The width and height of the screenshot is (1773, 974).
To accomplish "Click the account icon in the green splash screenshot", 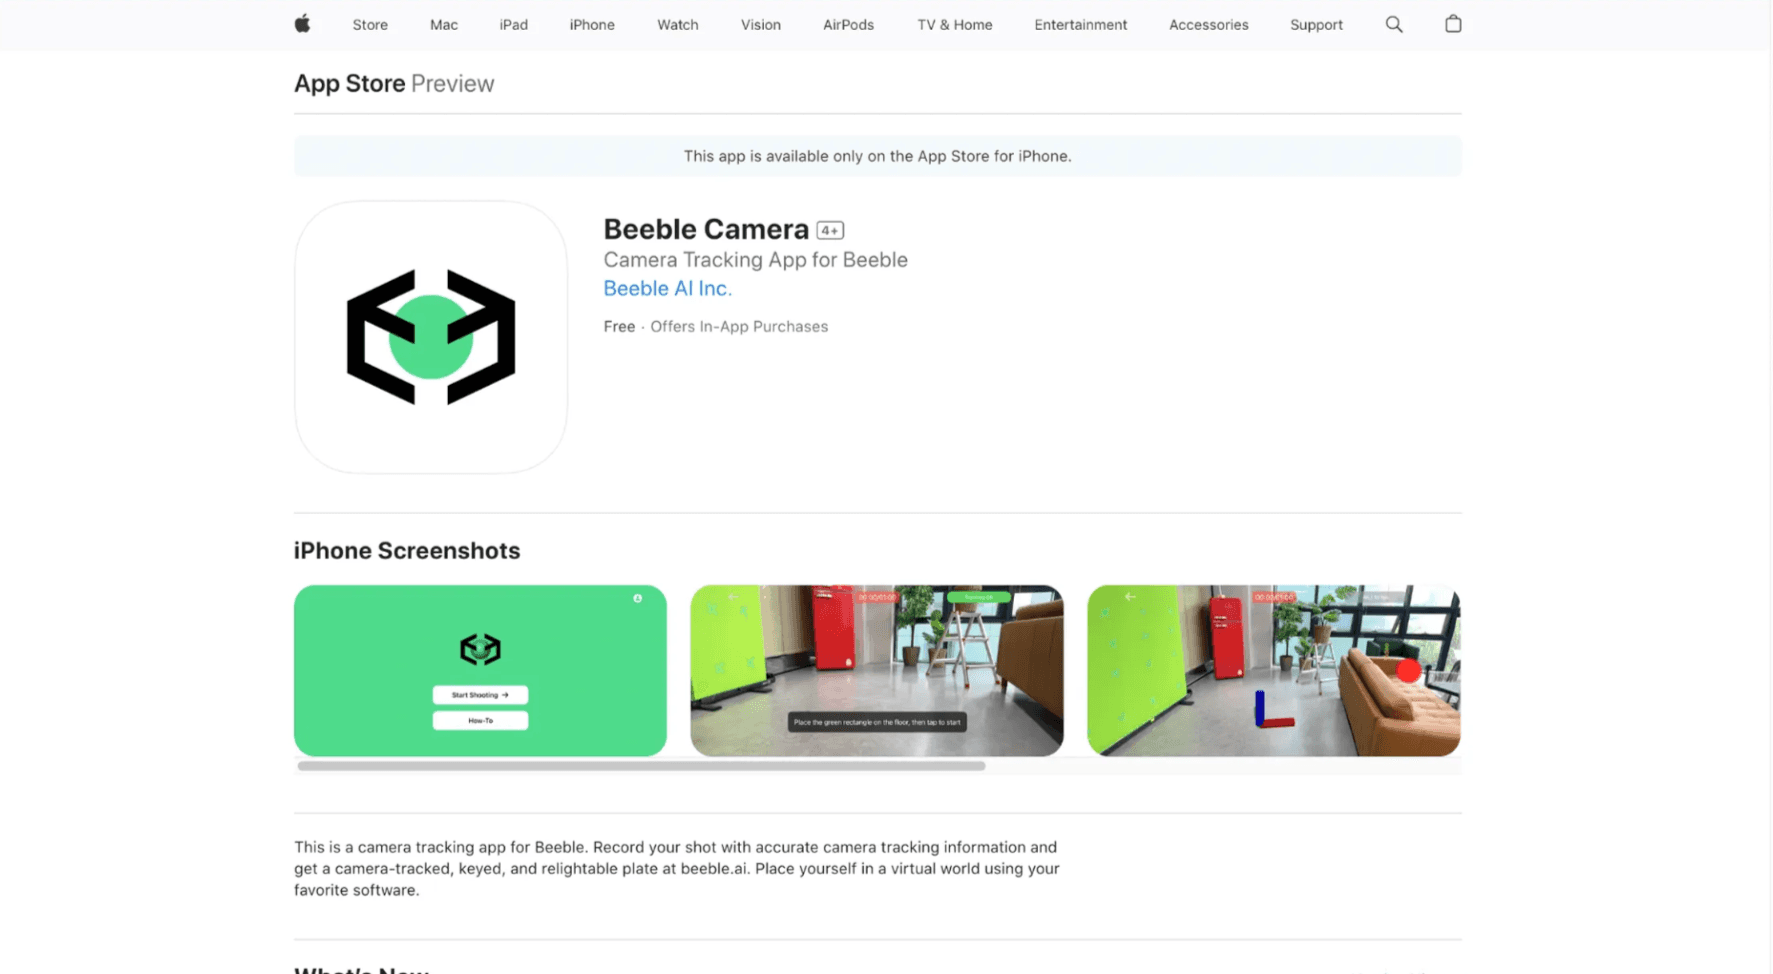I will tap(639, 599).
